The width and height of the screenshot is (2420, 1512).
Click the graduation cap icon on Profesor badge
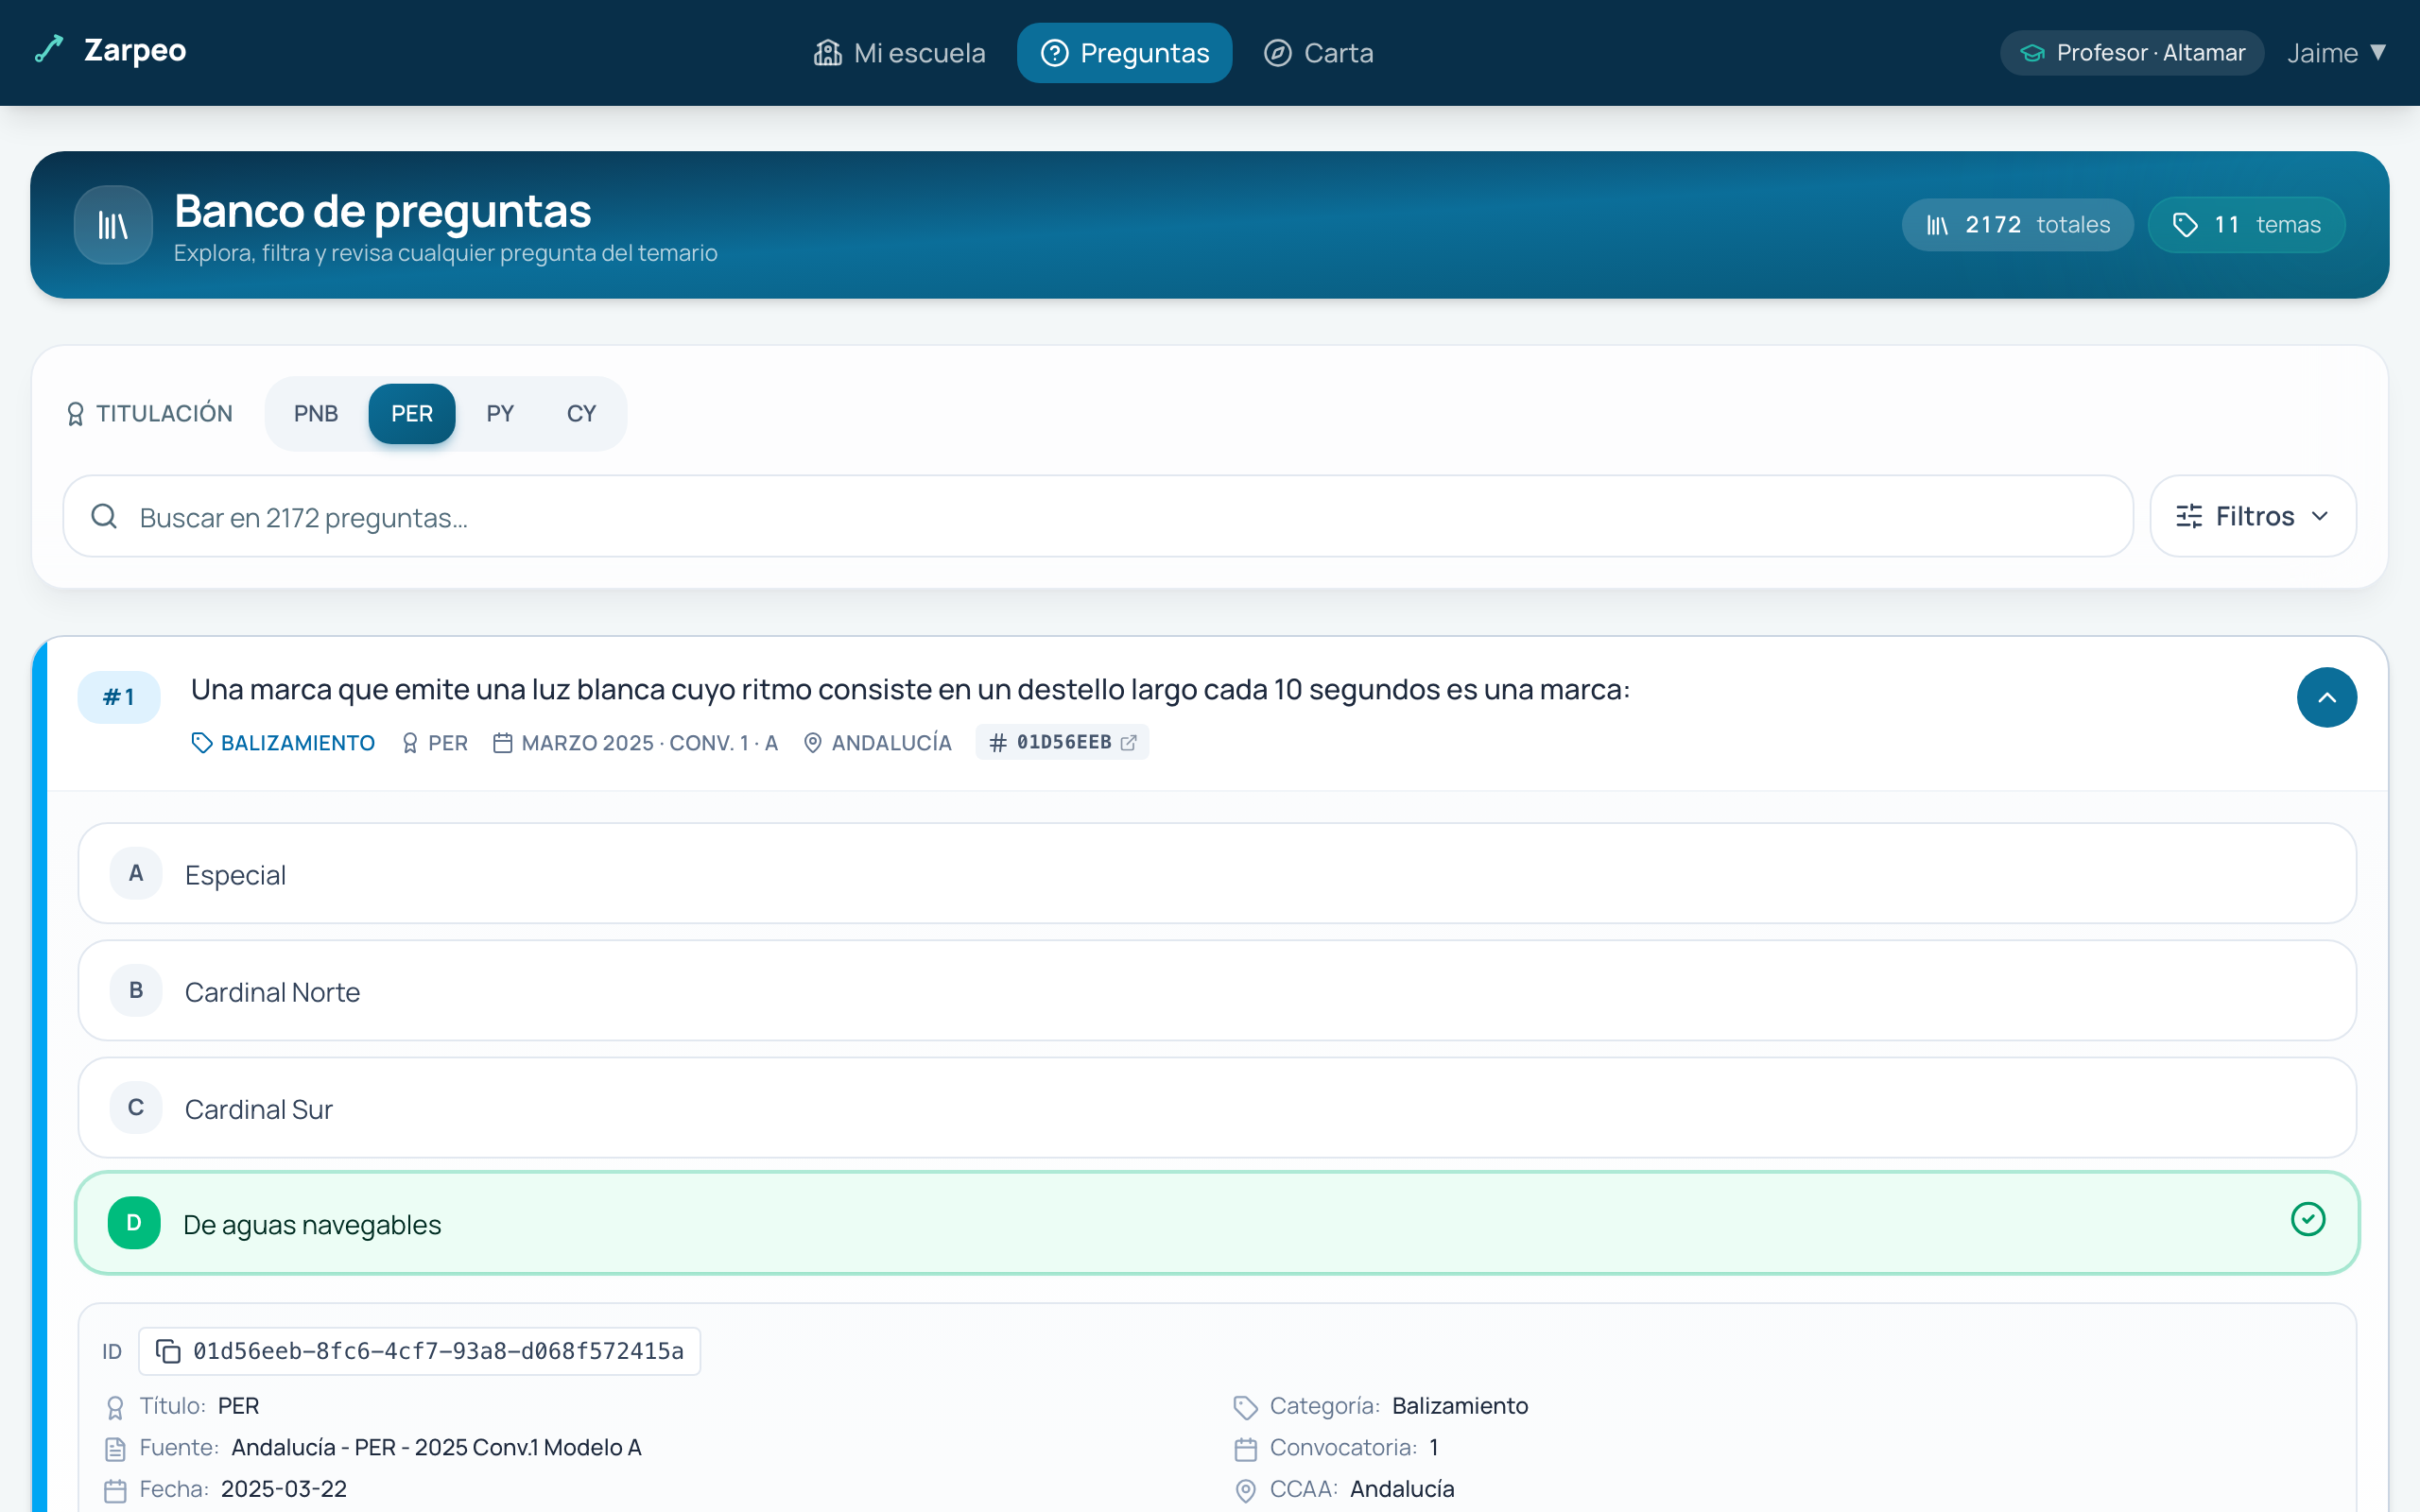2032,53
